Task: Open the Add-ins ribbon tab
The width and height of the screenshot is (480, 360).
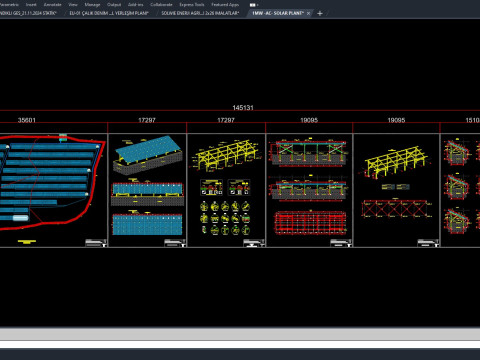Action: point(135,5)
